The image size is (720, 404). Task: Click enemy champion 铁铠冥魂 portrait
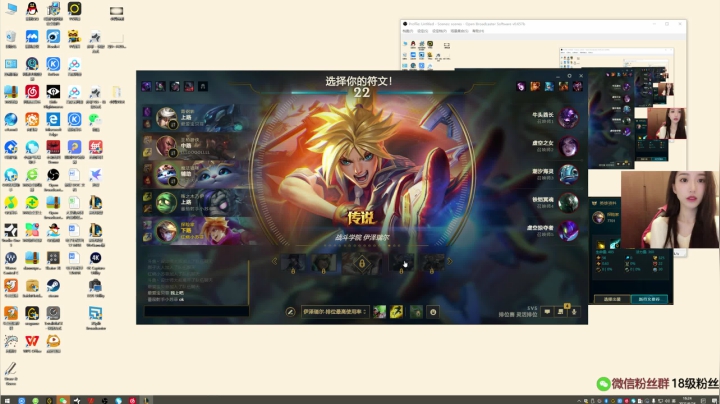click(x=568, y=202)
